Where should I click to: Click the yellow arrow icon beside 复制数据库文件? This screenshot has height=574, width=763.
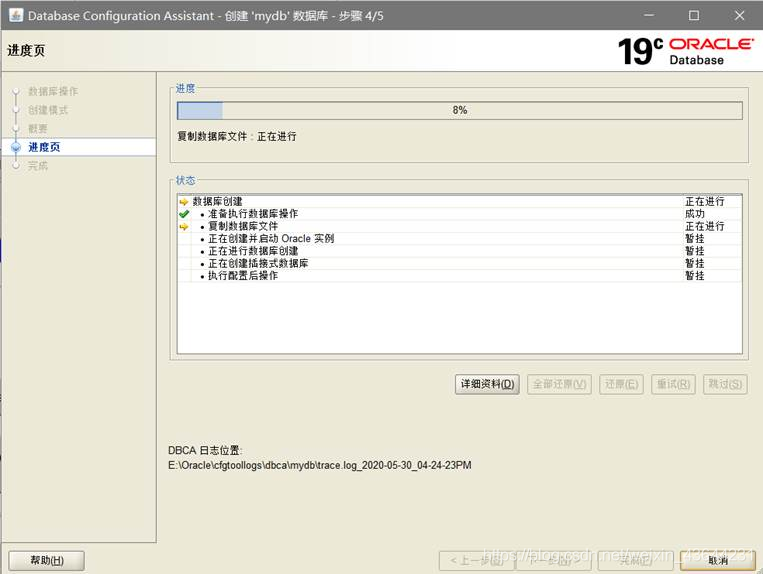[x=183, y=227]
